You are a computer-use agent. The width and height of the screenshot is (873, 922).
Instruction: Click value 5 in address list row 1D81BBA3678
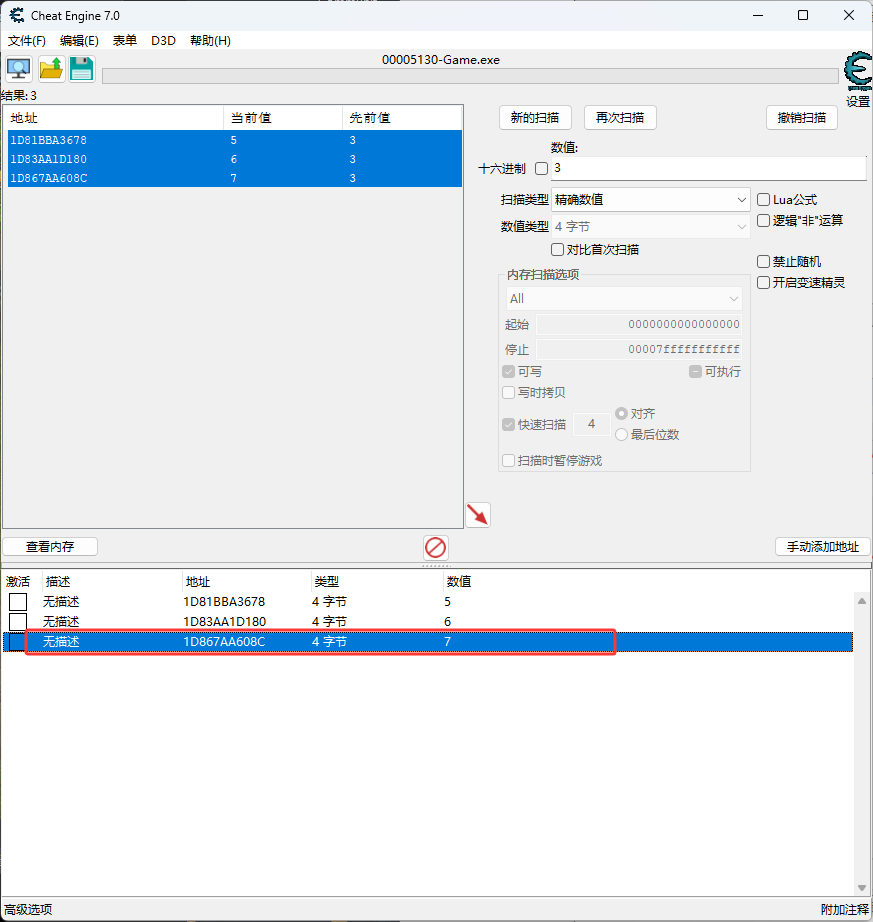(447, 602)
